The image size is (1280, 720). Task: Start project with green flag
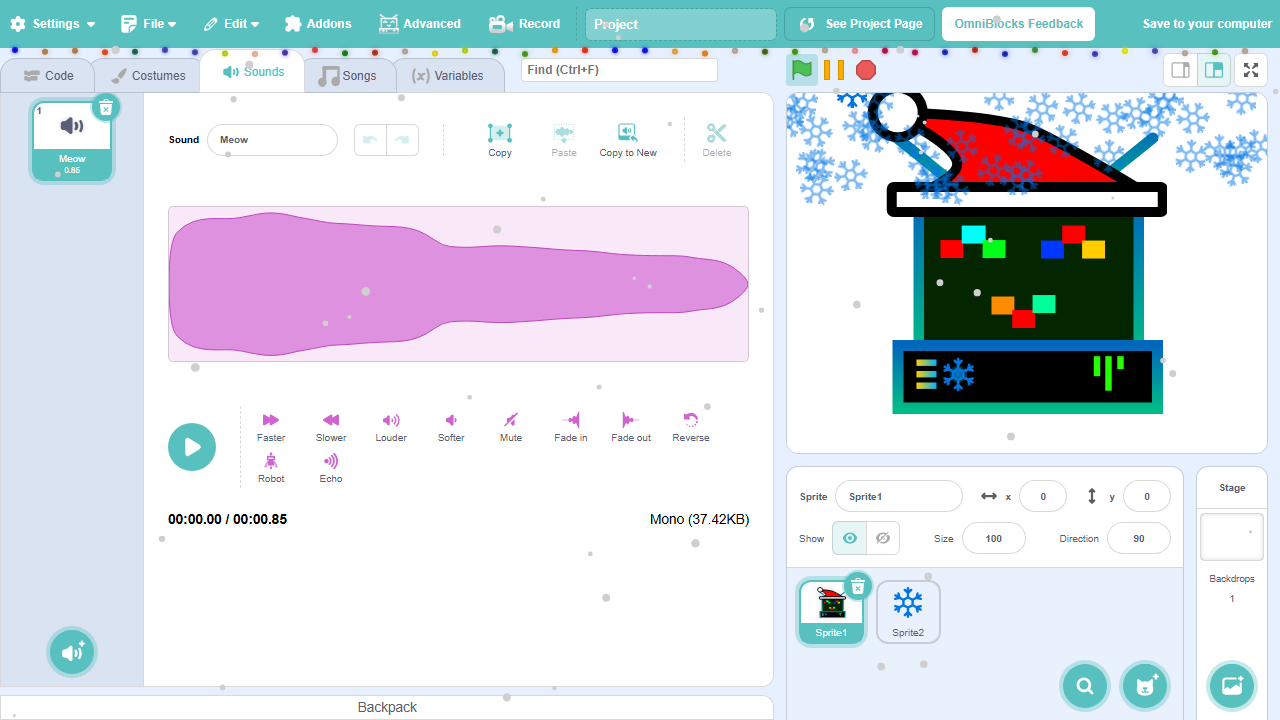(x=802, y=70)
